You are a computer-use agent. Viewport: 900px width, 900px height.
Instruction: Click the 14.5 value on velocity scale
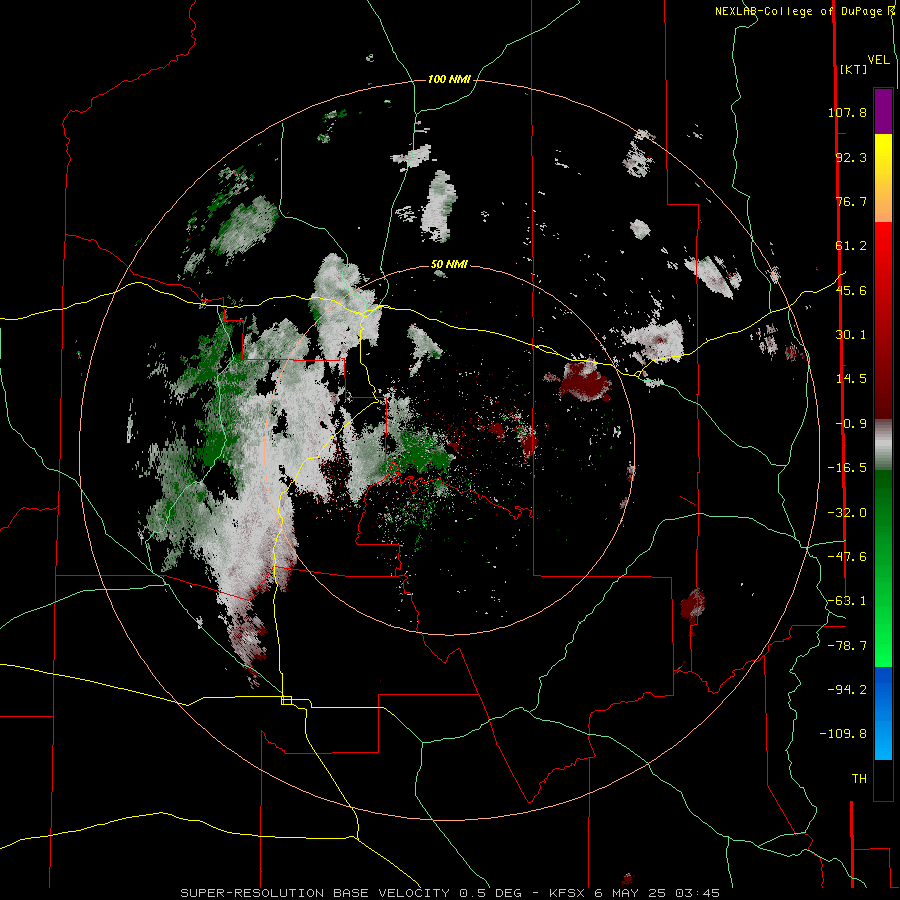851,379
